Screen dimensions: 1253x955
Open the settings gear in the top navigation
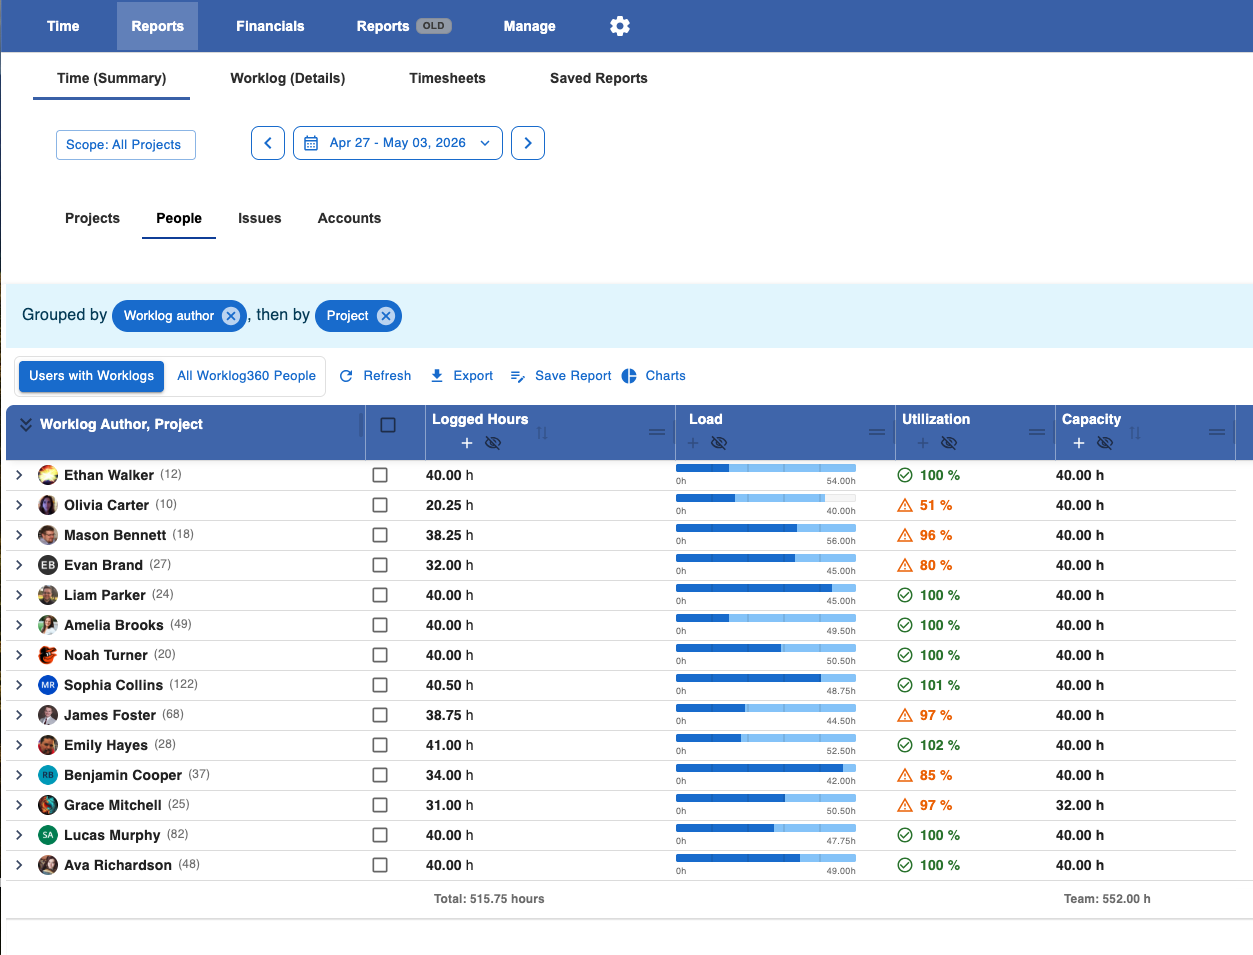[x=620, y=26]
